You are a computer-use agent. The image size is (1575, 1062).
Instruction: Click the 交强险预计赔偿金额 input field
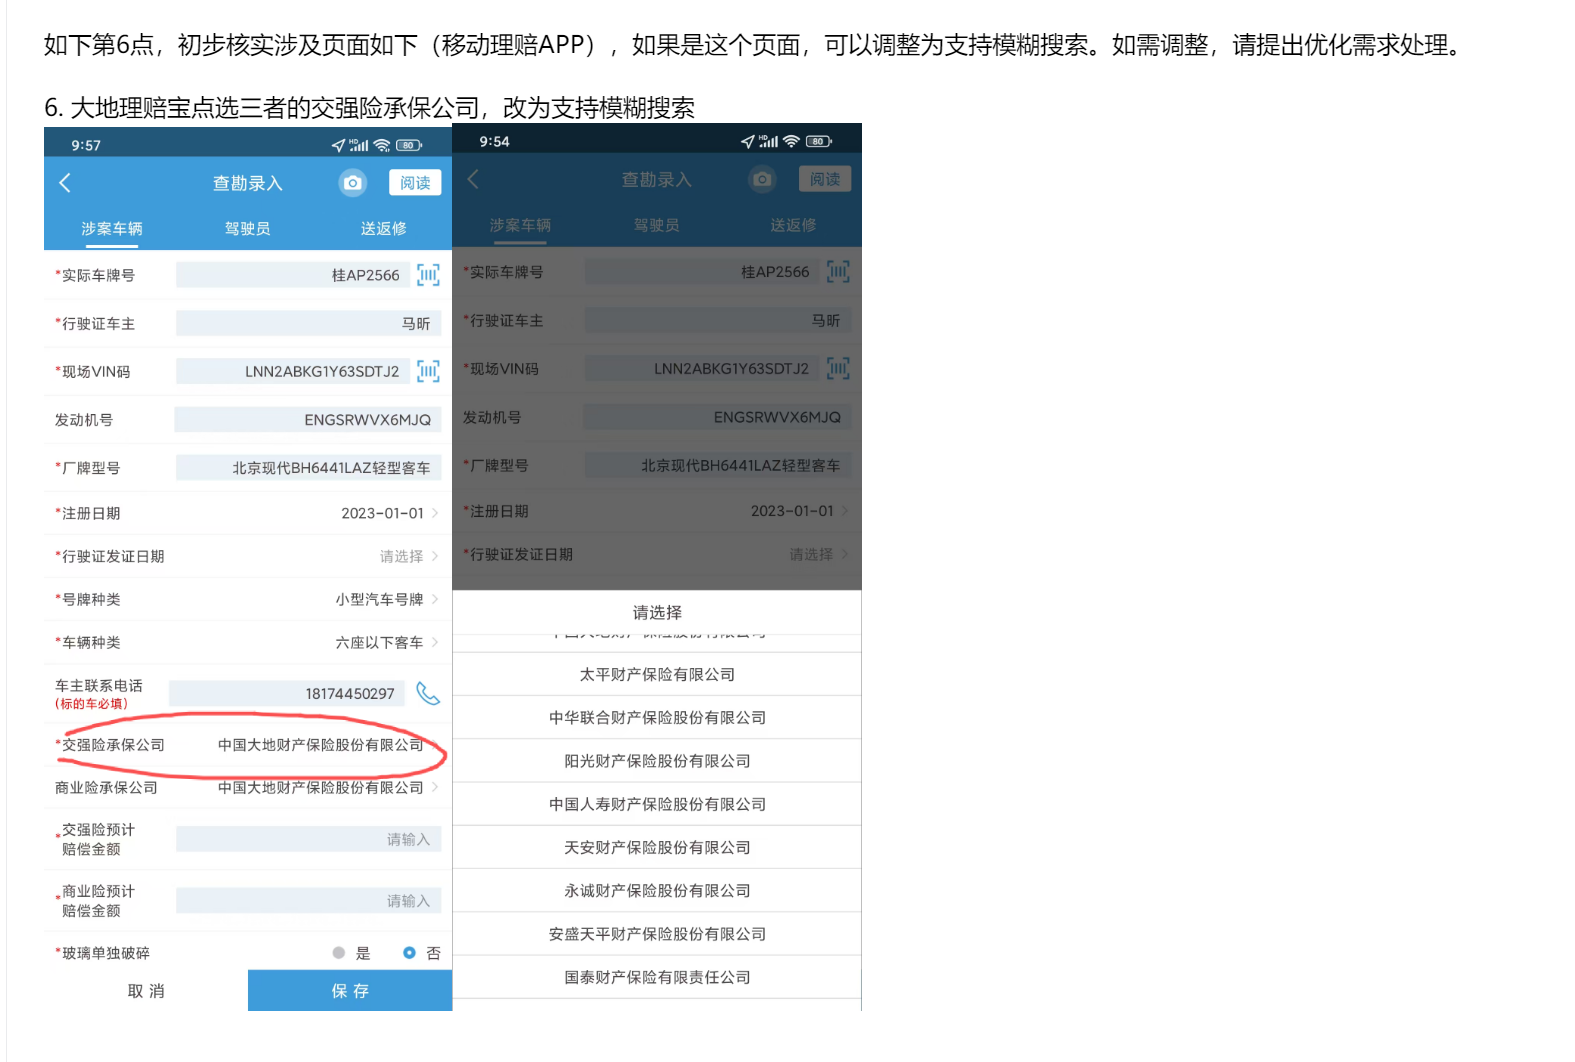click(308, 839)
